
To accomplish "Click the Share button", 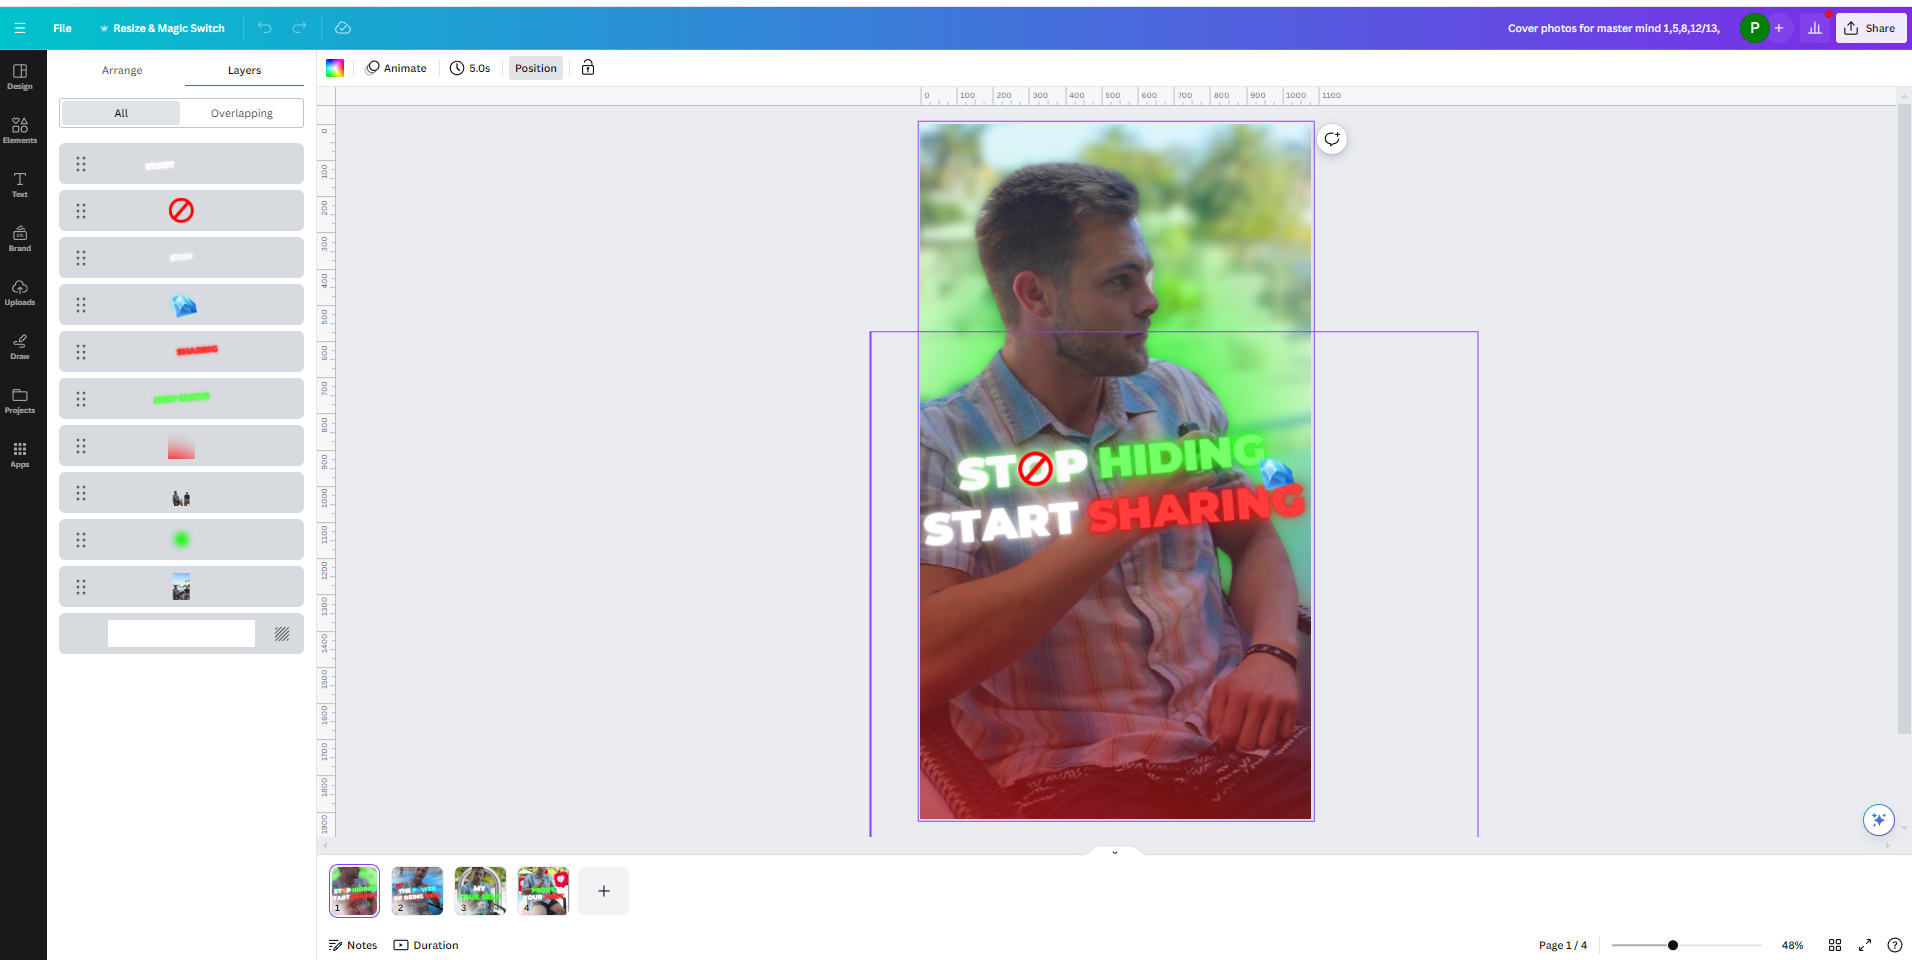I will 1870,28.
